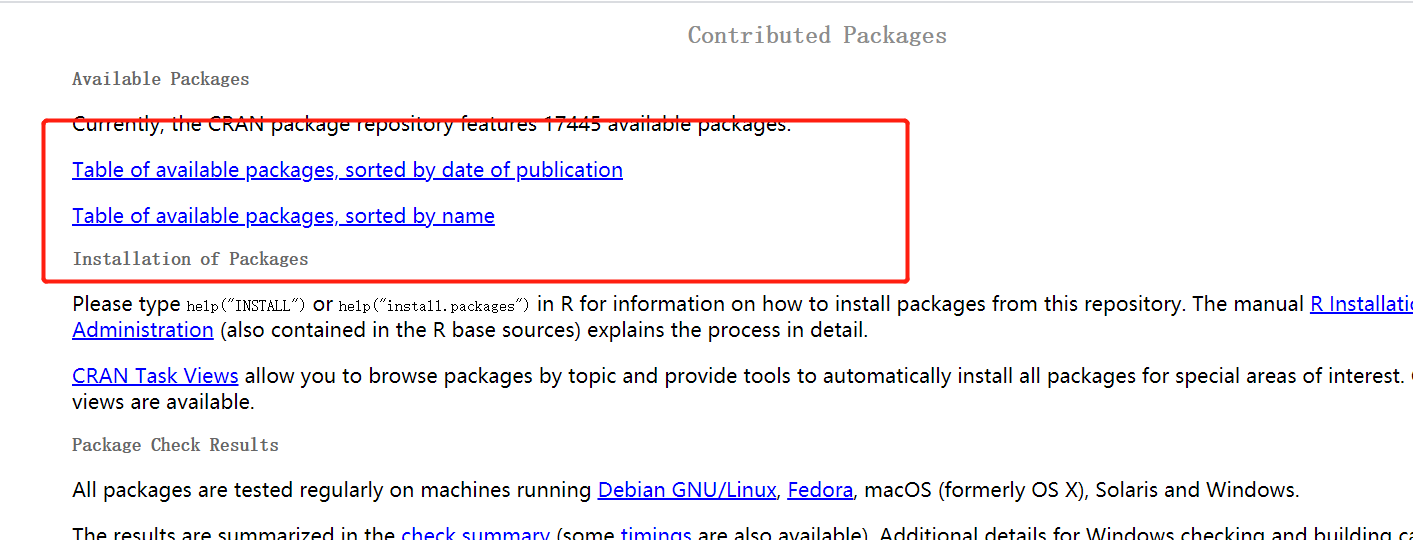Click the help("install.packages") code text
Screen dimensions: 1413x540
point(434,305)
